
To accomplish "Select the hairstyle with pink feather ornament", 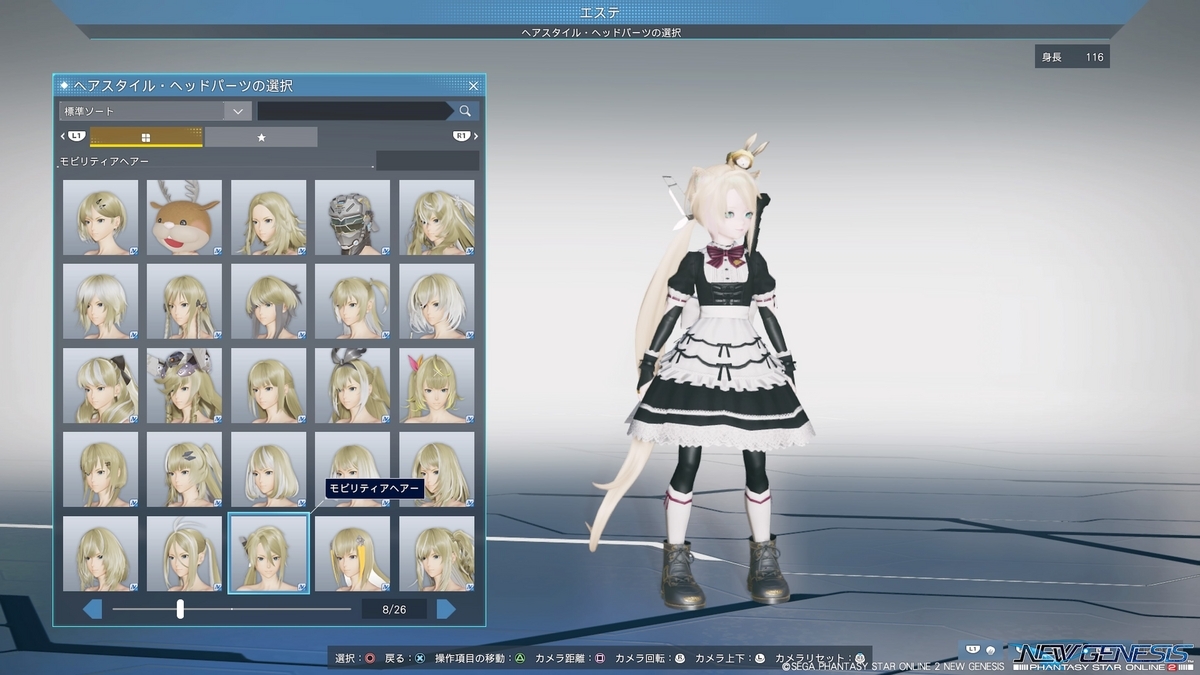I will tap(437, 385).
